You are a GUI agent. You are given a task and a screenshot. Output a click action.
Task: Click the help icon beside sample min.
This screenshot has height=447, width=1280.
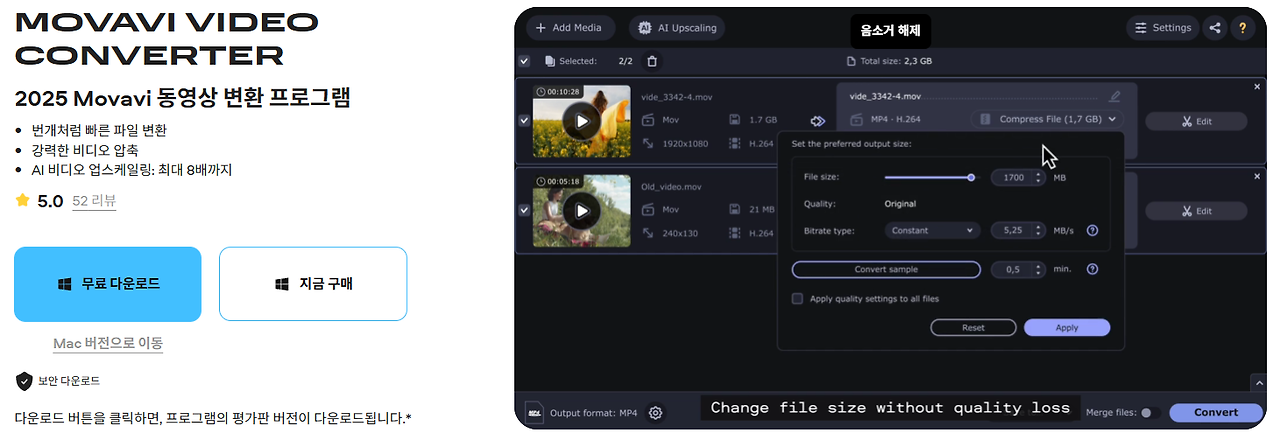1092,269
